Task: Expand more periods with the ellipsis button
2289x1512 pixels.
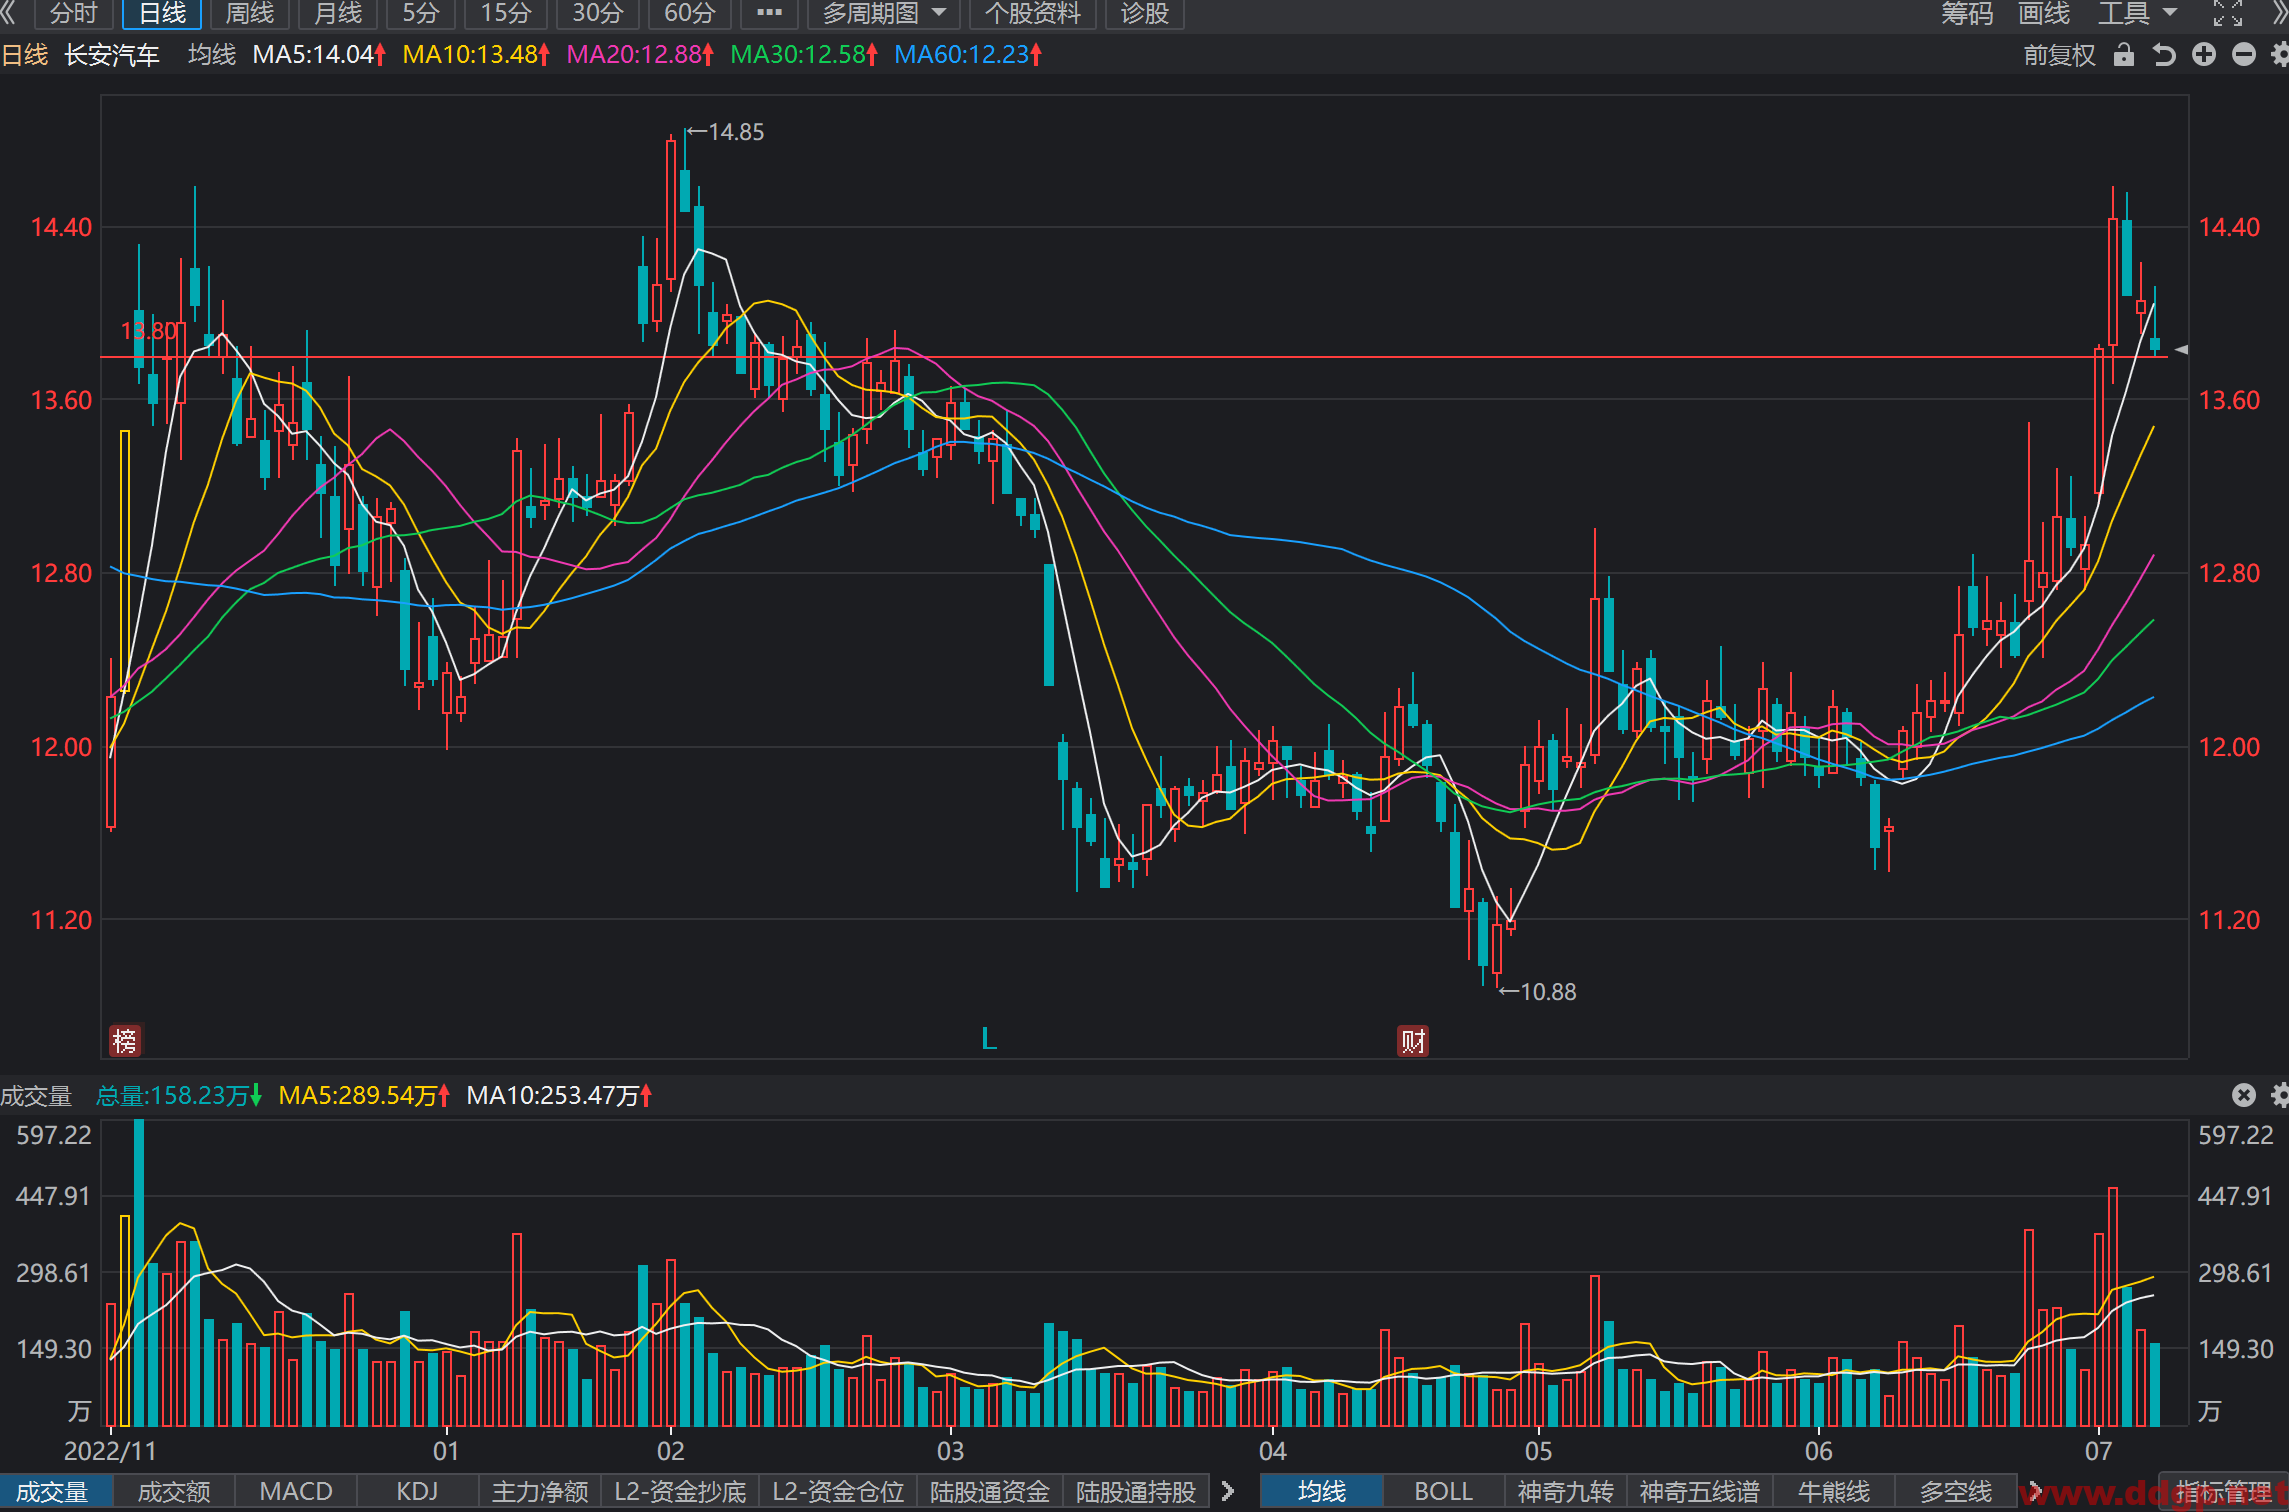Action: click(x=769, y=13)
